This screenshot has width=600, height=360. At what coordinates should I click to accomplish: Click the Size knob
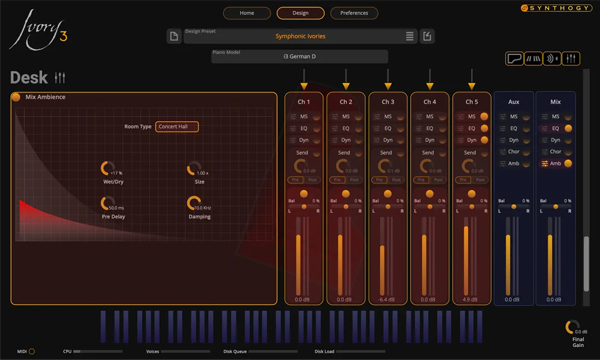[x=193, y=168]
